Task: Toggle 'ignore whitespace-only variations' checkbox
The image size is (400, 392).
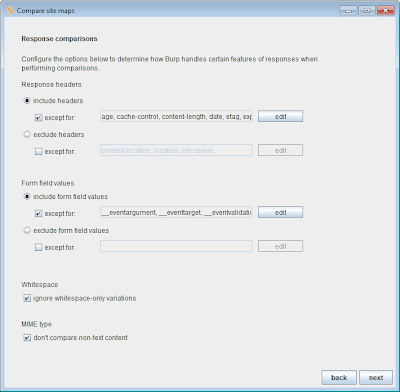Action: (x=27, y=298)
